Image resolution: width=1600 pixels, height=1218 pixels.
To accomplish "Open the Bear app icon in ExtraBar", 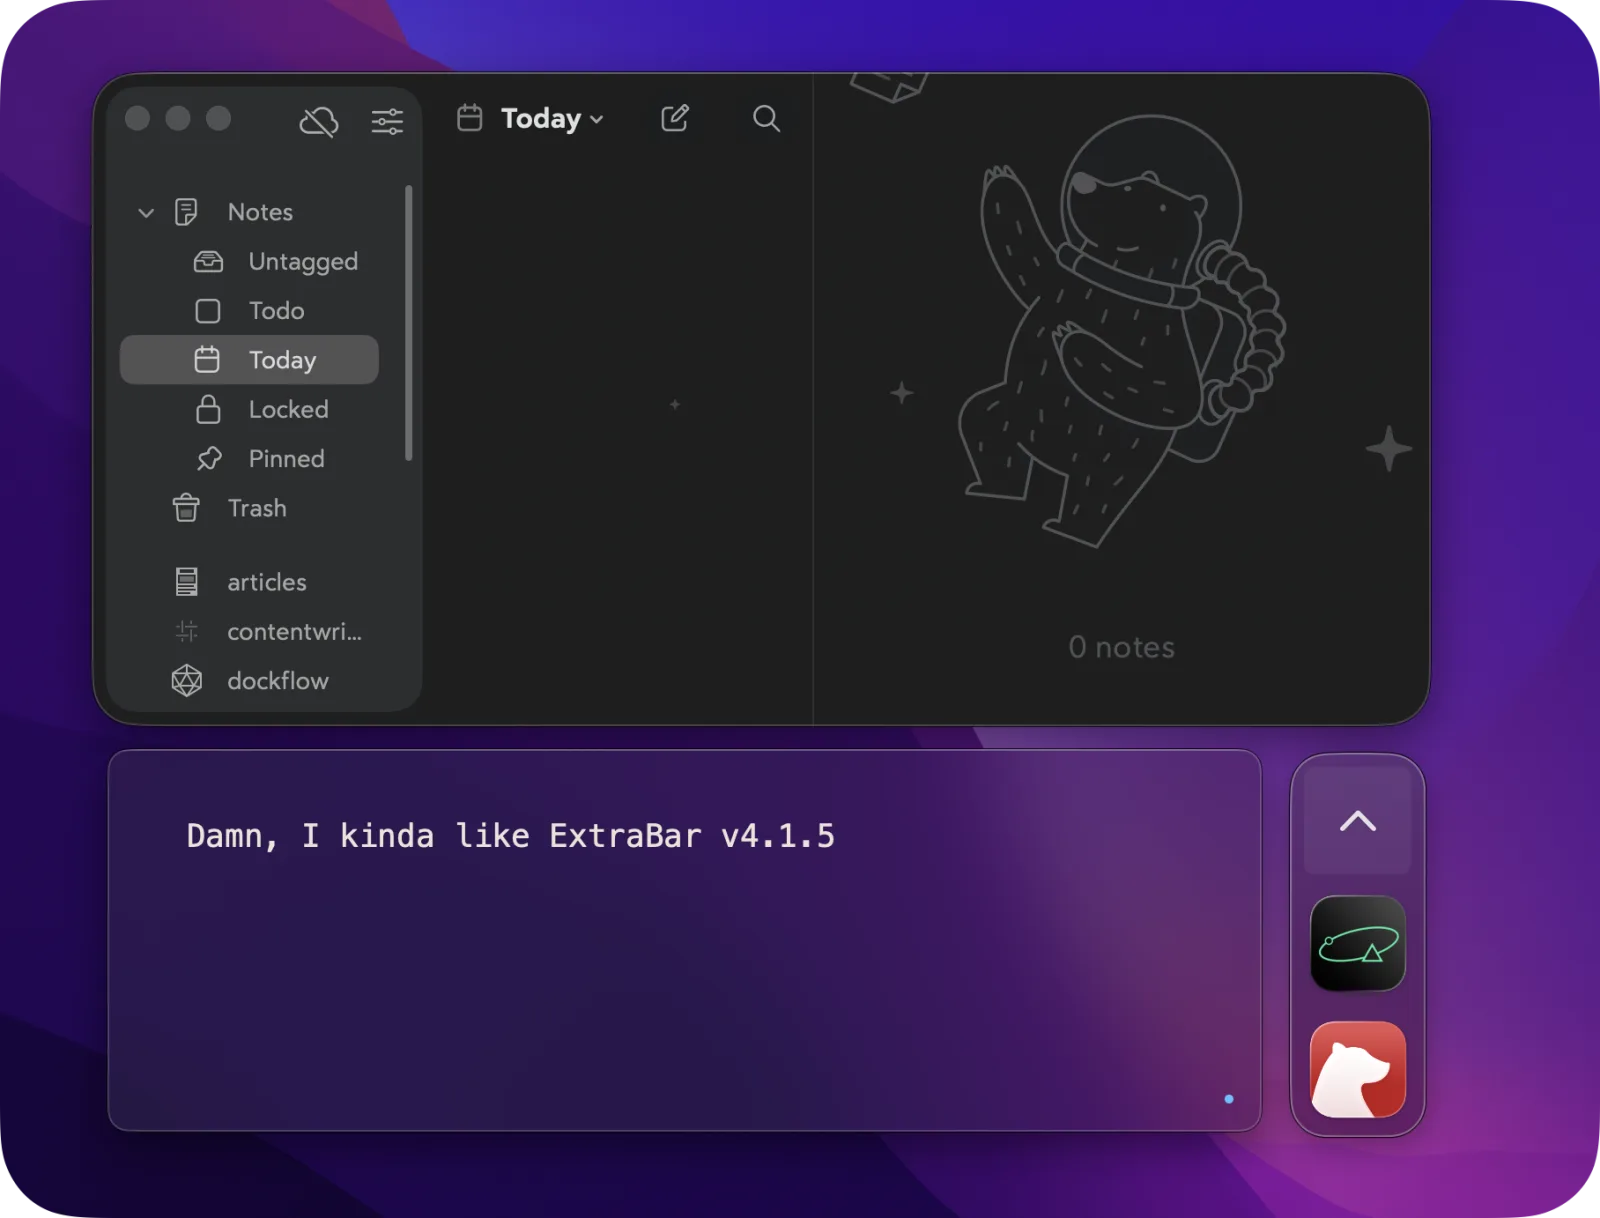I will tap(1358, 1069).
